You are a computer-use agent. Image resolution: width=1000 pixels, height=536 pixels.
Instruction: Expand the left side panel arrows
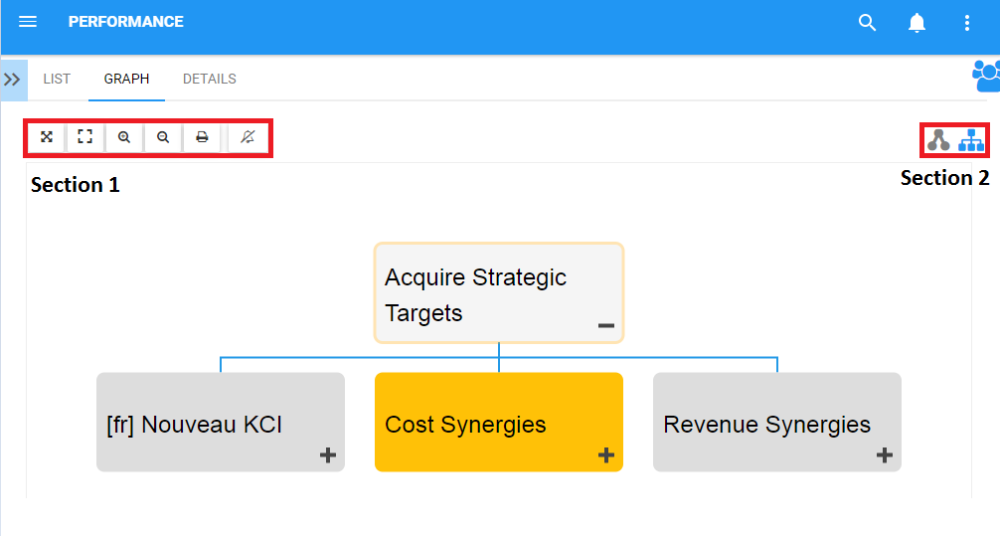coord(13,79)
